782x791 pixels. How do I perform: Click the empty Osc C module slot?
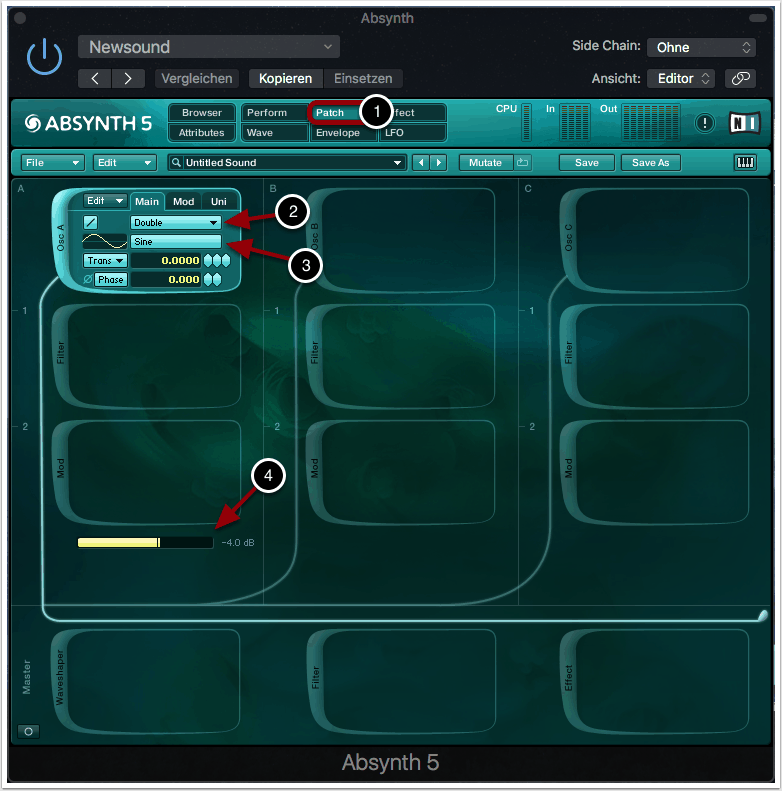(x=655, y=241)
